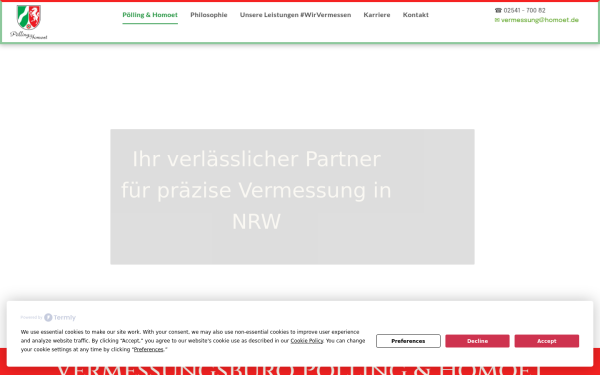Click the Pölling & Homoet coat-of-arms logo
600x375 pixels.
coord(29,22)
